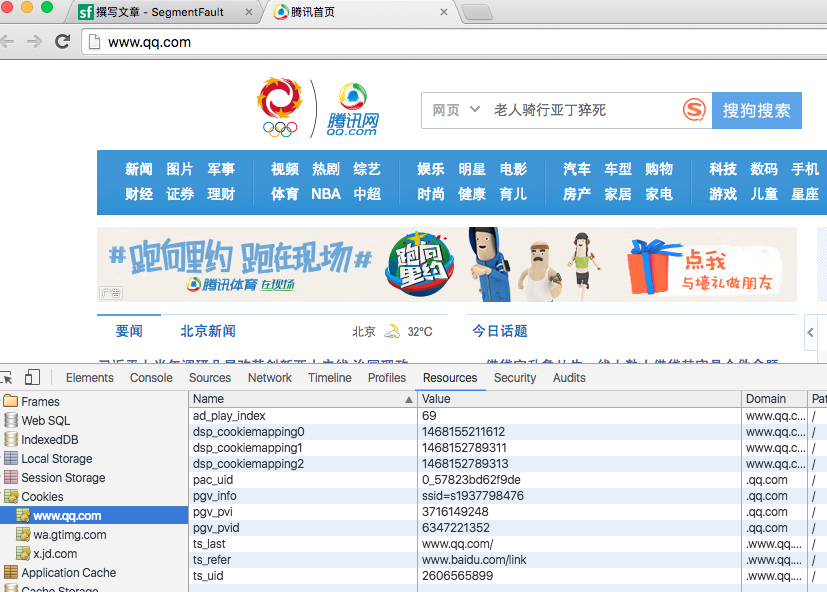Click the 点我 与壕礼做朋友 gift promo

(704, 268)
